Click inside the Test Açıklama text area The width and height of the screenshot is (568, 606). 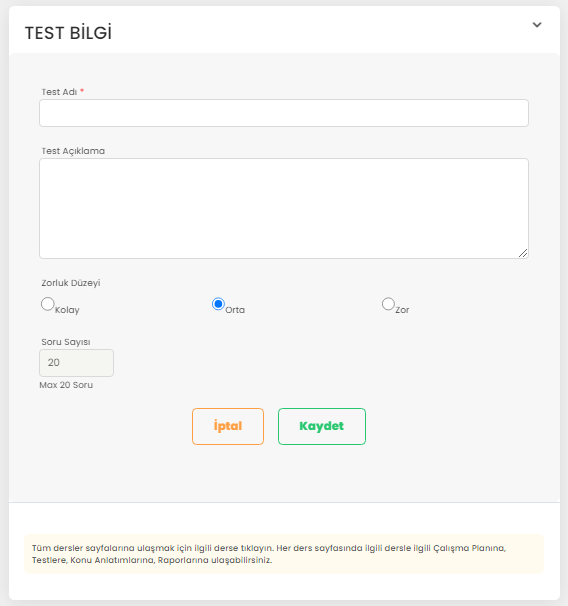[x=284, y=208]
